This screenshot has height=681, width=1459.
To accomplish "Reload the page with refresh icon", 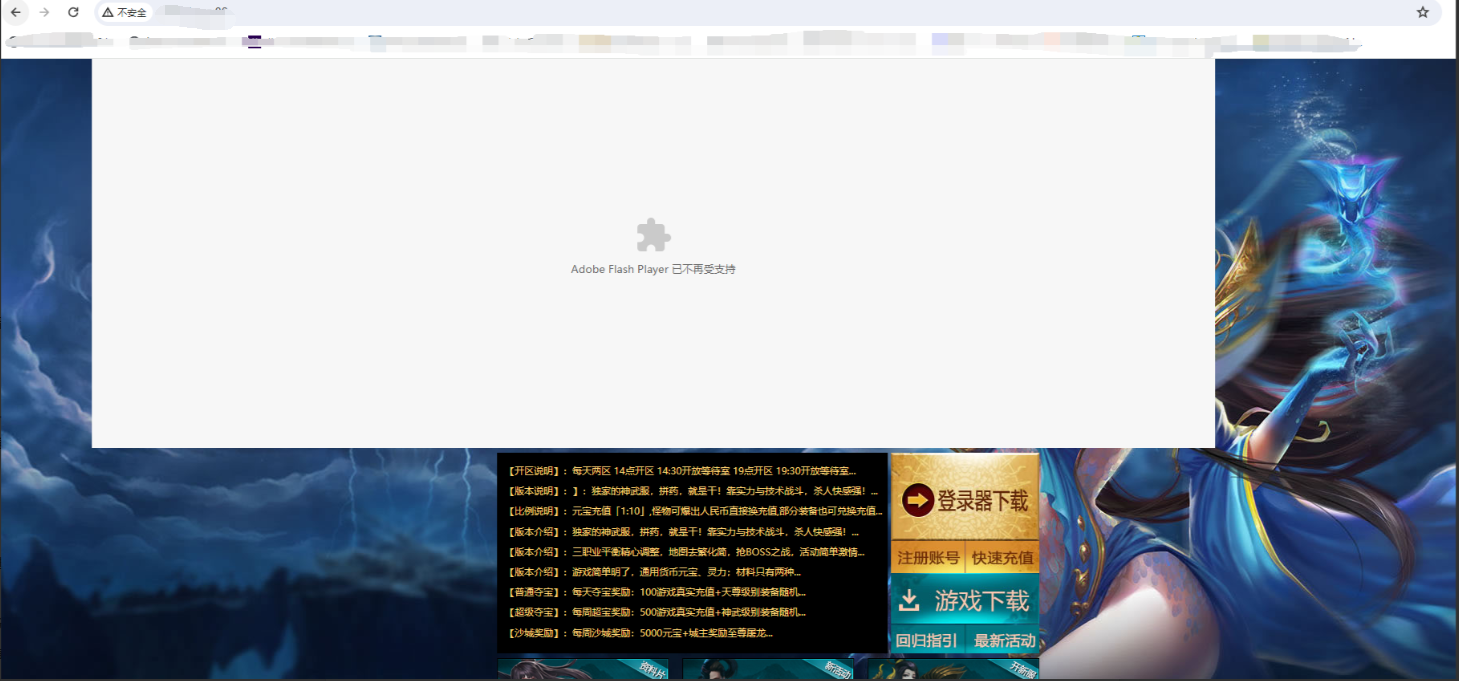I will [73, 12].
